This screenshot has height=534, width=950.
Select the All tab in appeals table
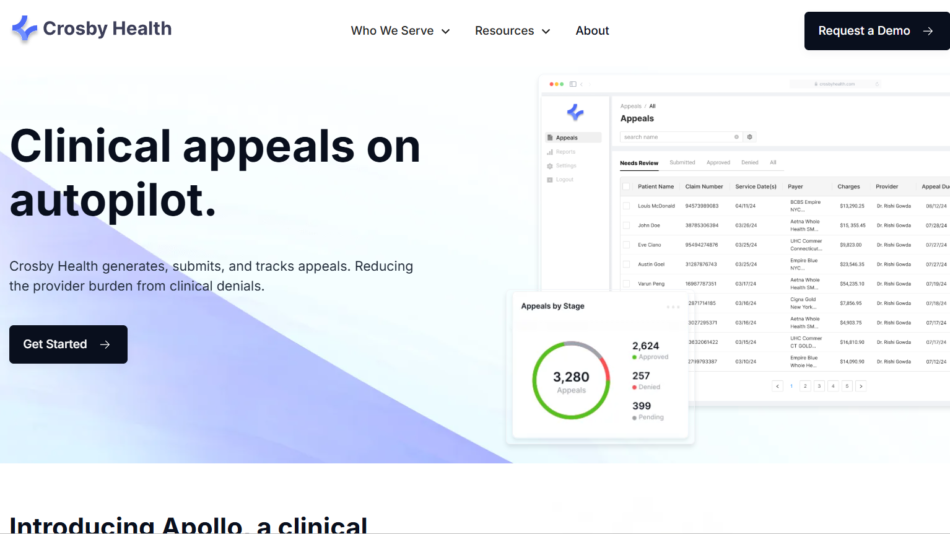pyautogui.click(x=772, y=162)
